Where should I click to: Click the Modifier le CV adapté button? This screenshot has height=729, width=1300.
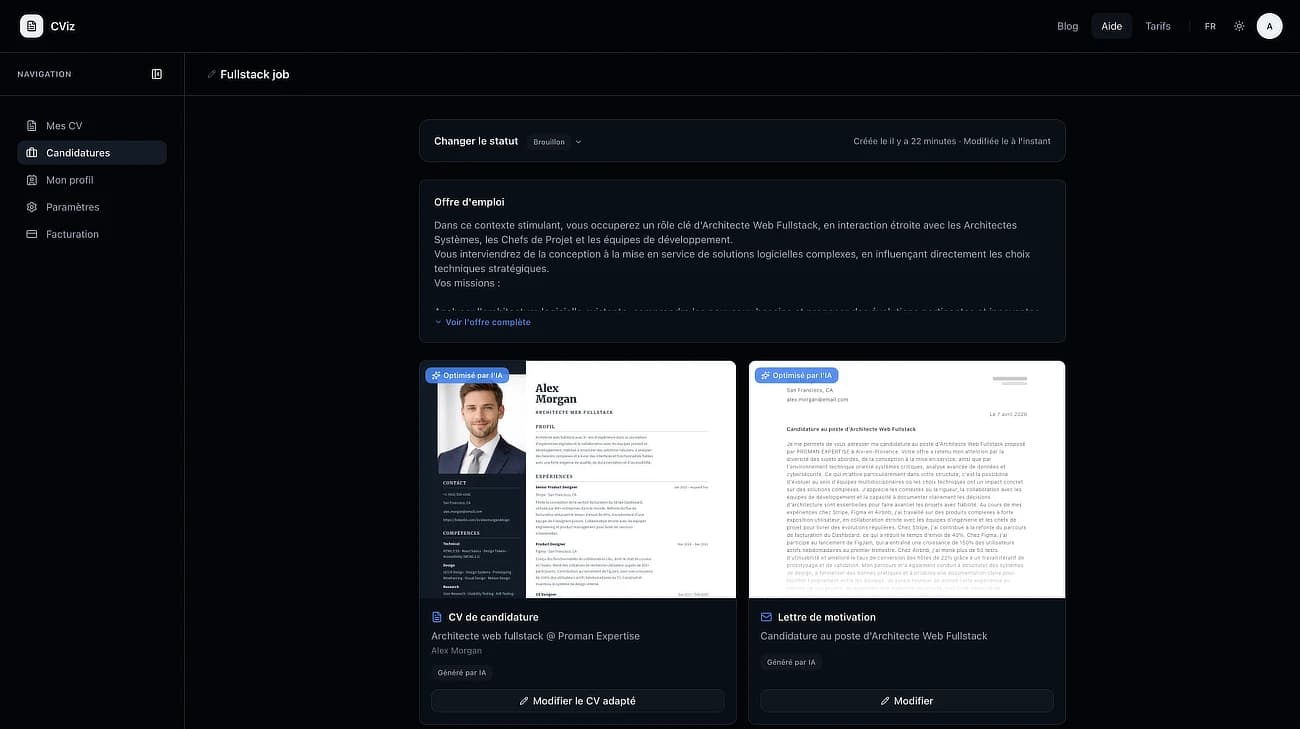578,701
